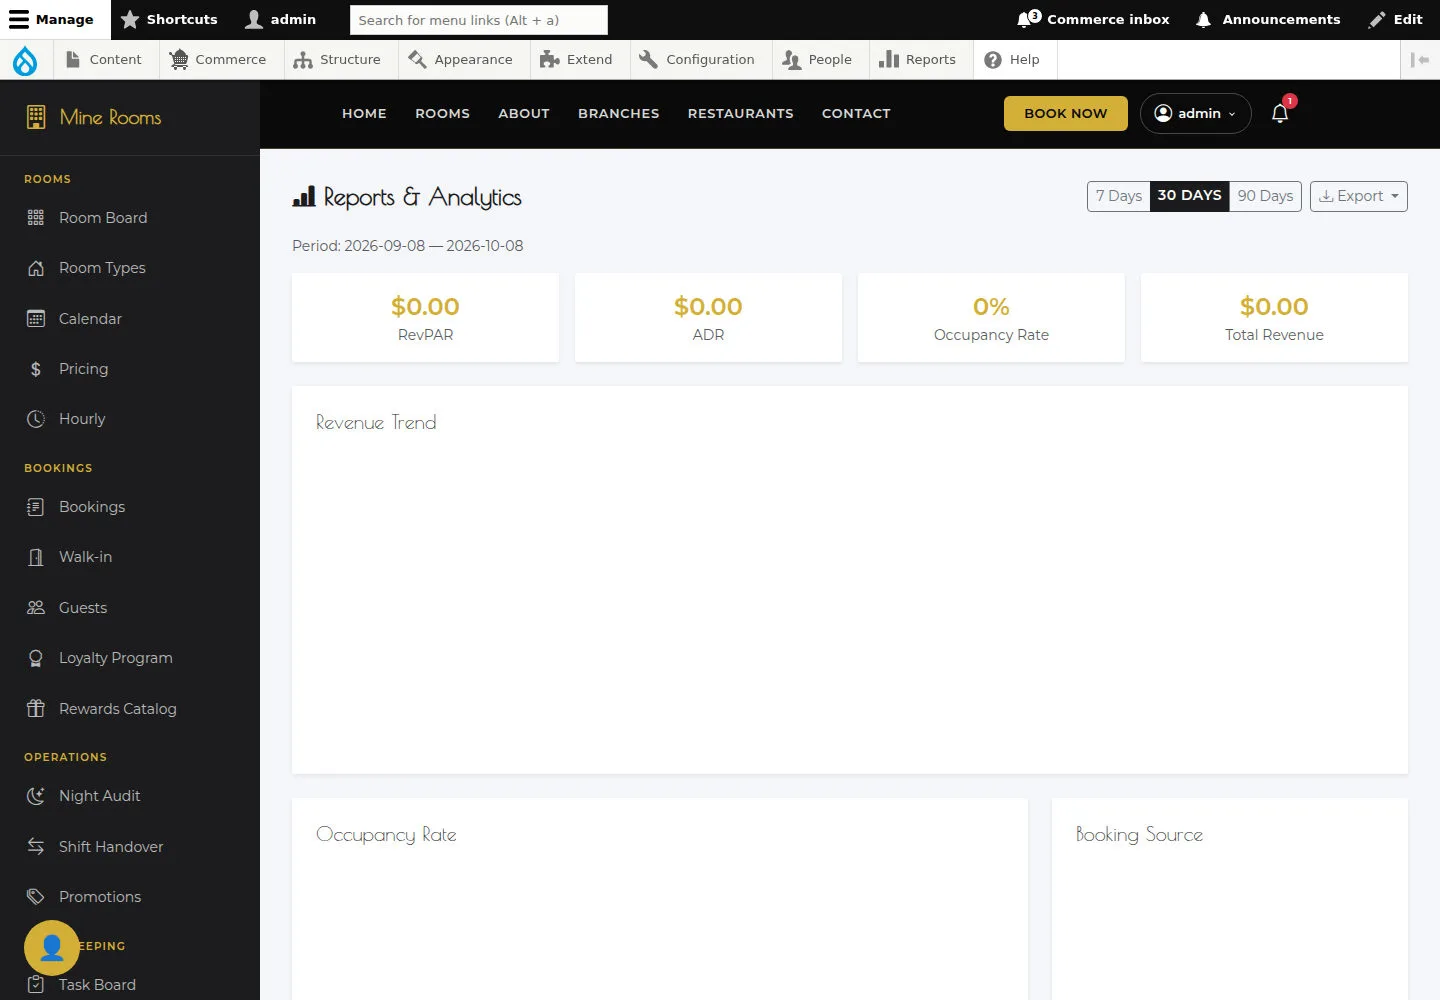
Task: Open the Loyalty Program link
Action: coord(115,658)
